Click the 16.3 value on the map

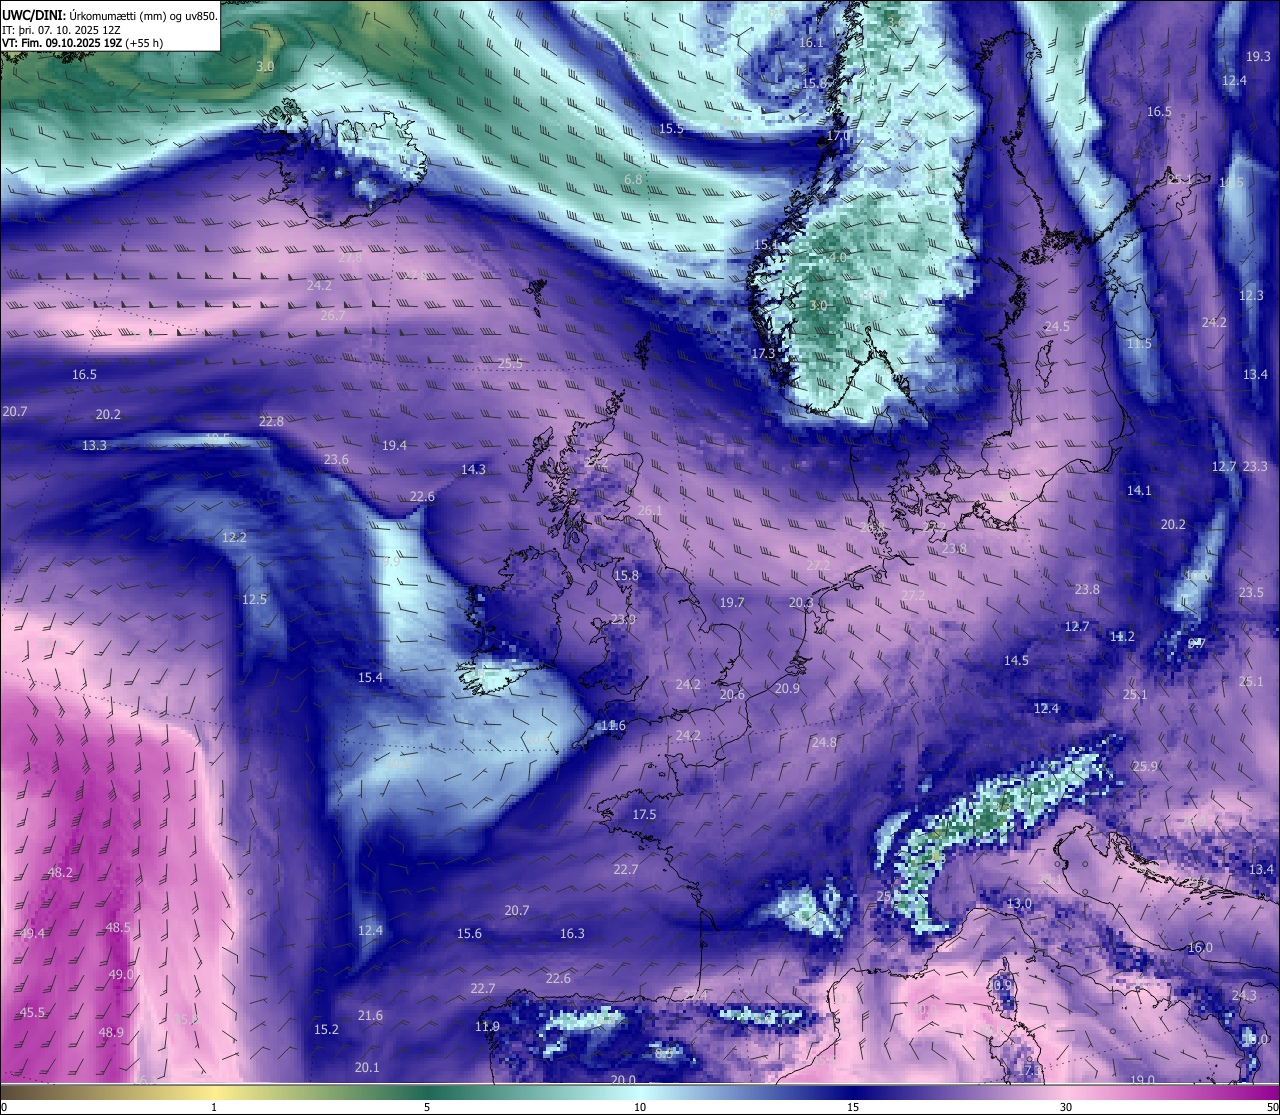pyautogui.click(x=572, y=933)
